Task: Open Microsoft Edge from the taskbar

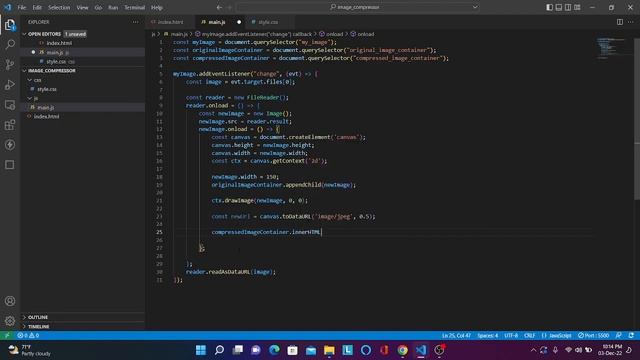Action: point(274,350)
